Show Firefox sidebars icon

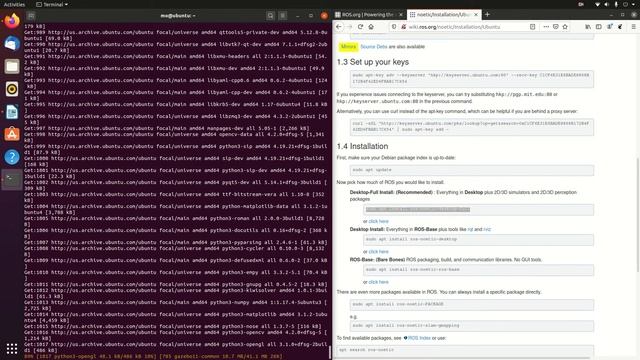(x=598, y=27)
